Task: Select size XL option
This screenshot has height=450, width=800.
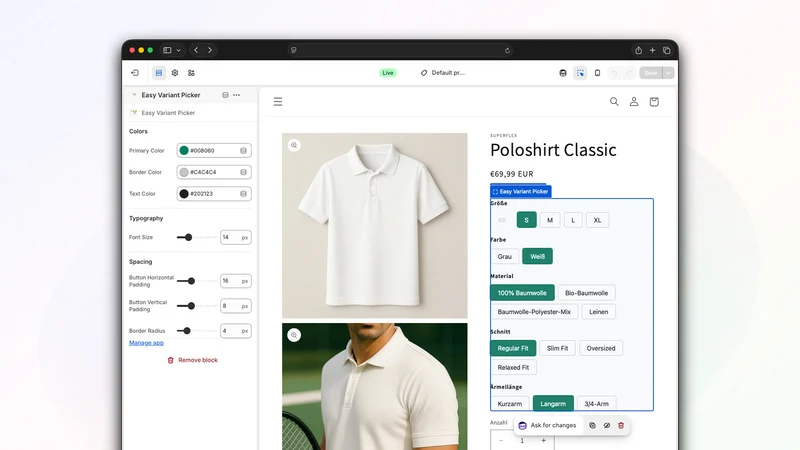Action: [597, 220]
